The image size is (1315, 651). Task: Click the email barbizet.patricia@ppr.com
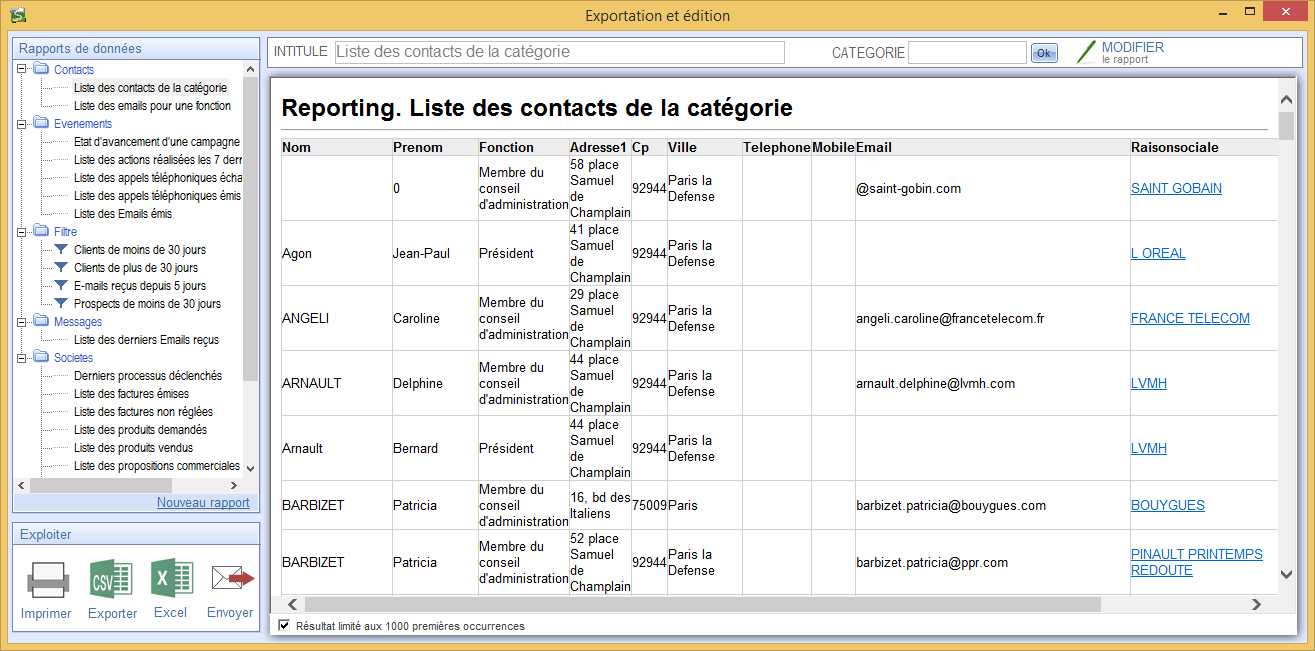932,562
